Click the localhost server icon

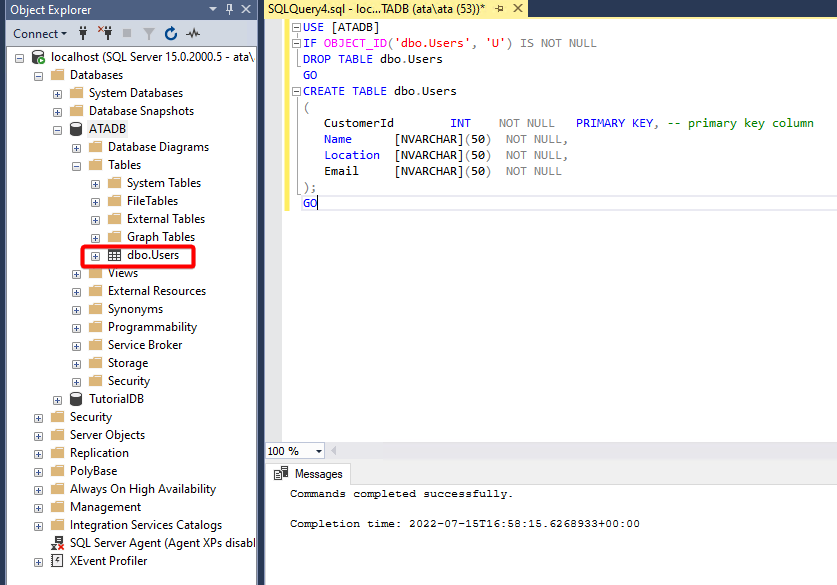point(38,57)
